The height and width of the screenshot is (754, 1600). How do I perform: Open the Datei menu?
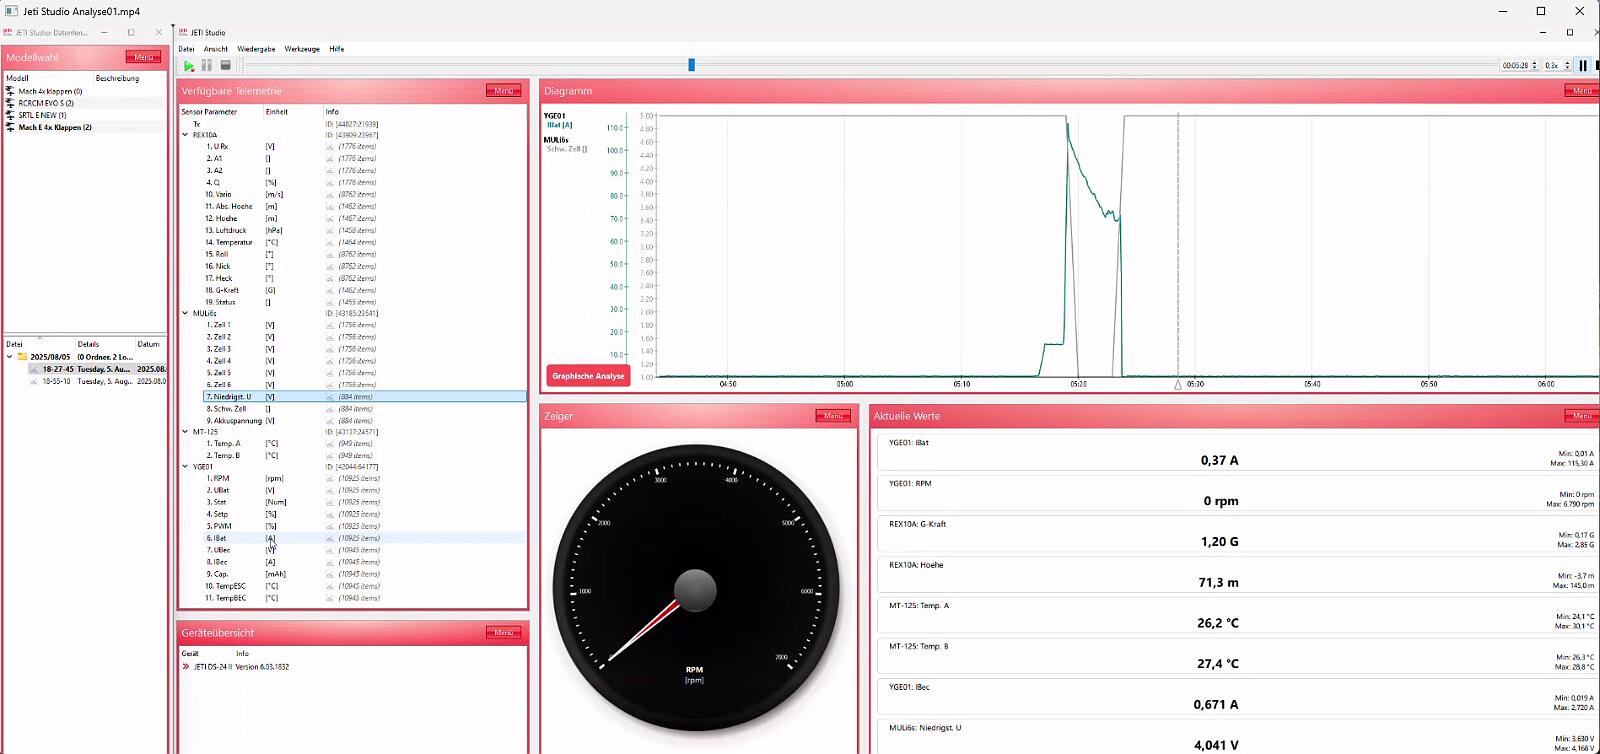pyautogui.click(x=187, y=49)
